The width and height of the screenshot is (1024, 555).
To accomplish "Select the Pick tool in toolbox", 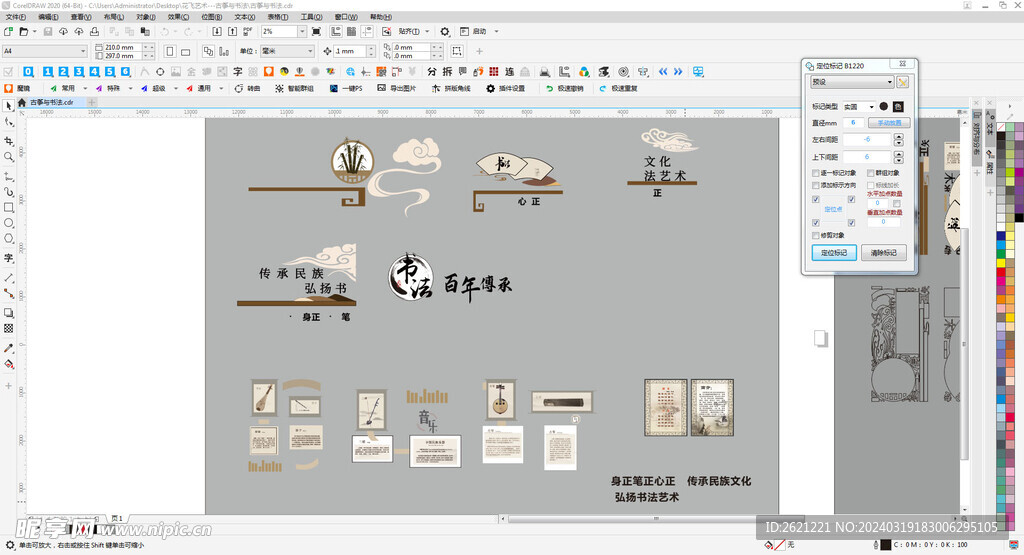I will (9, 105).
